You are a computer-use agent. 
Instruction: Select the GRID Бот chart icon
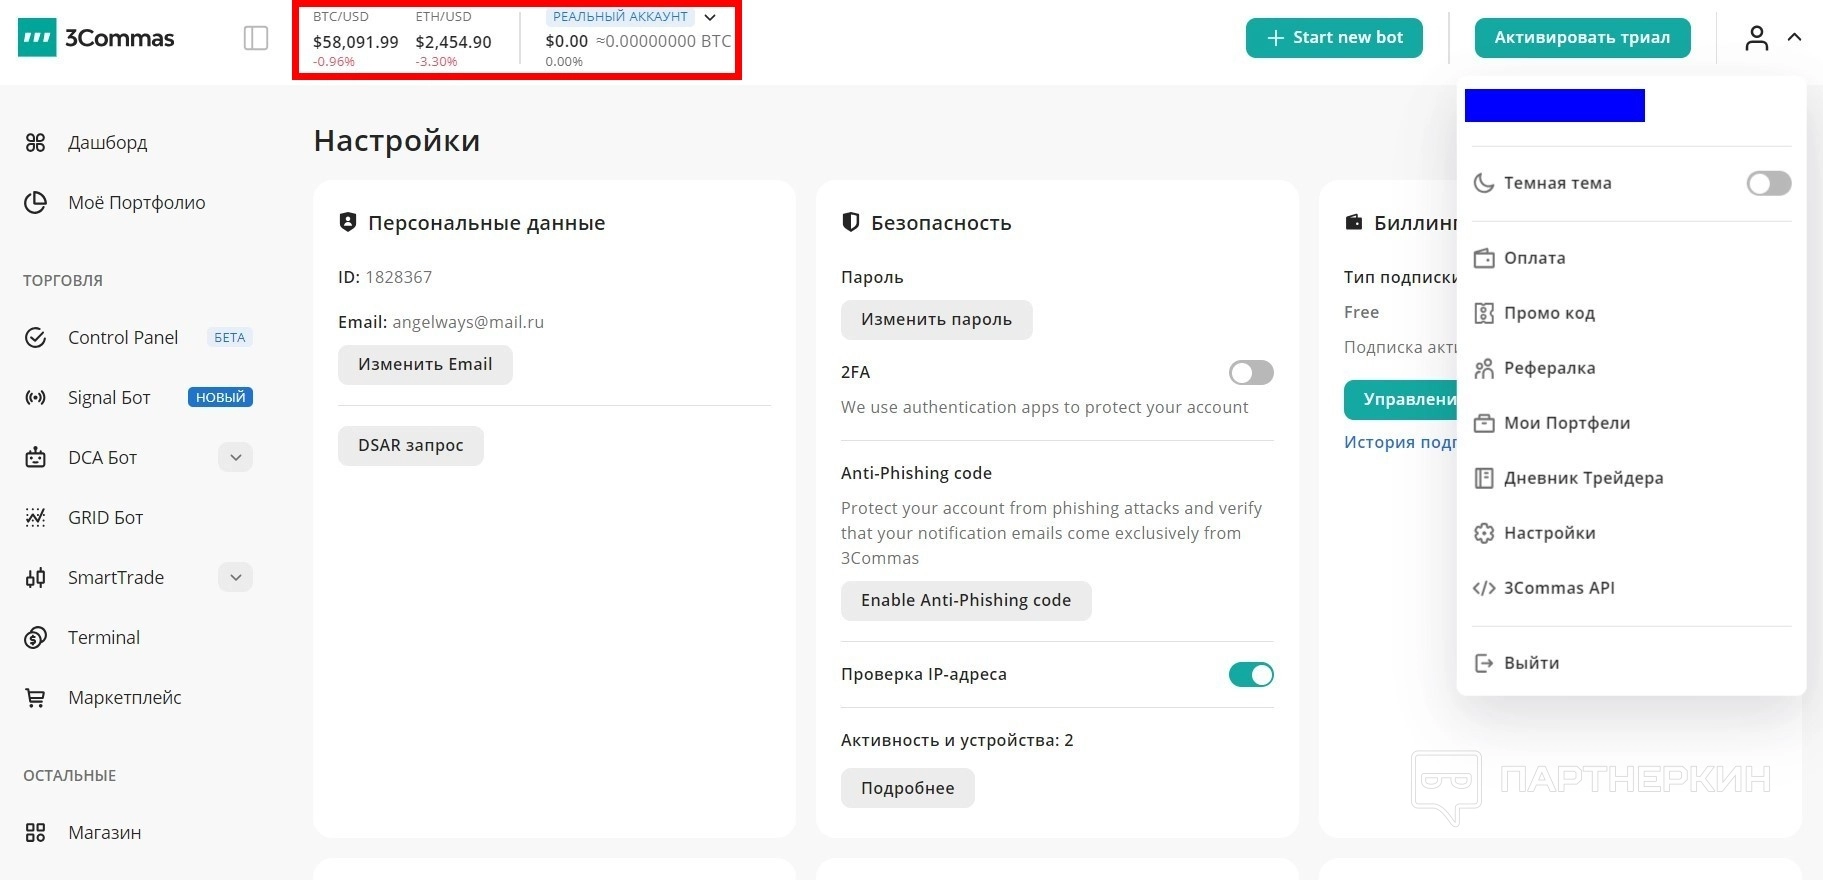36,518
